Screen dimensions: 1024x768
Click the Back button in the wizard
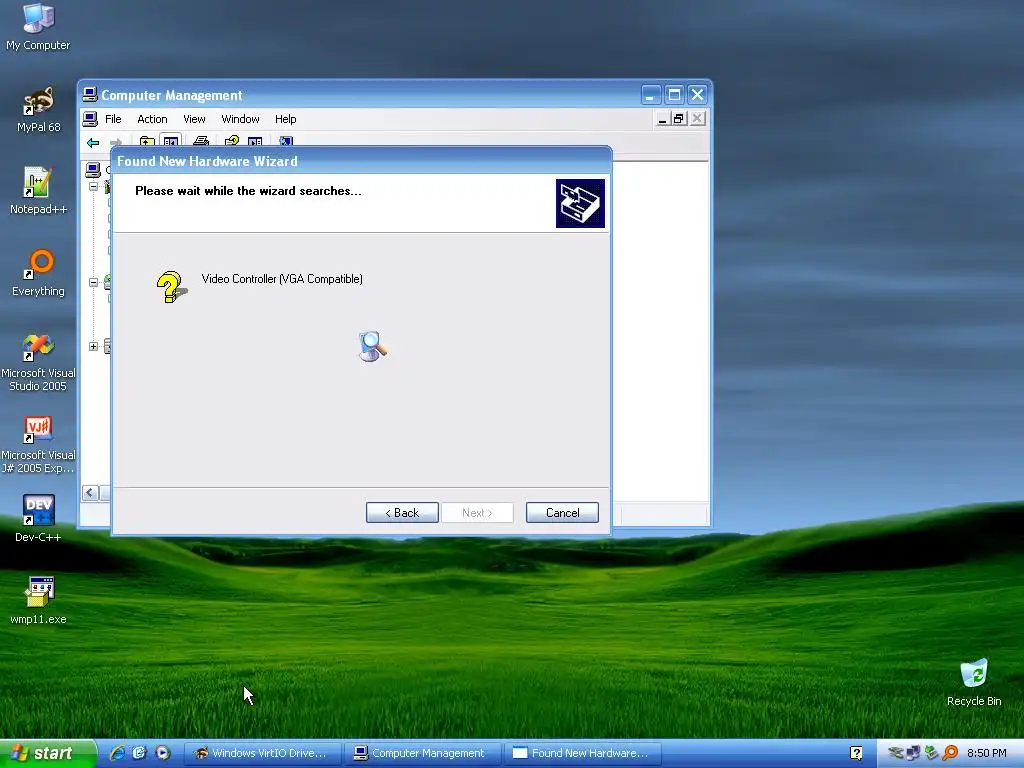point(402,513)
